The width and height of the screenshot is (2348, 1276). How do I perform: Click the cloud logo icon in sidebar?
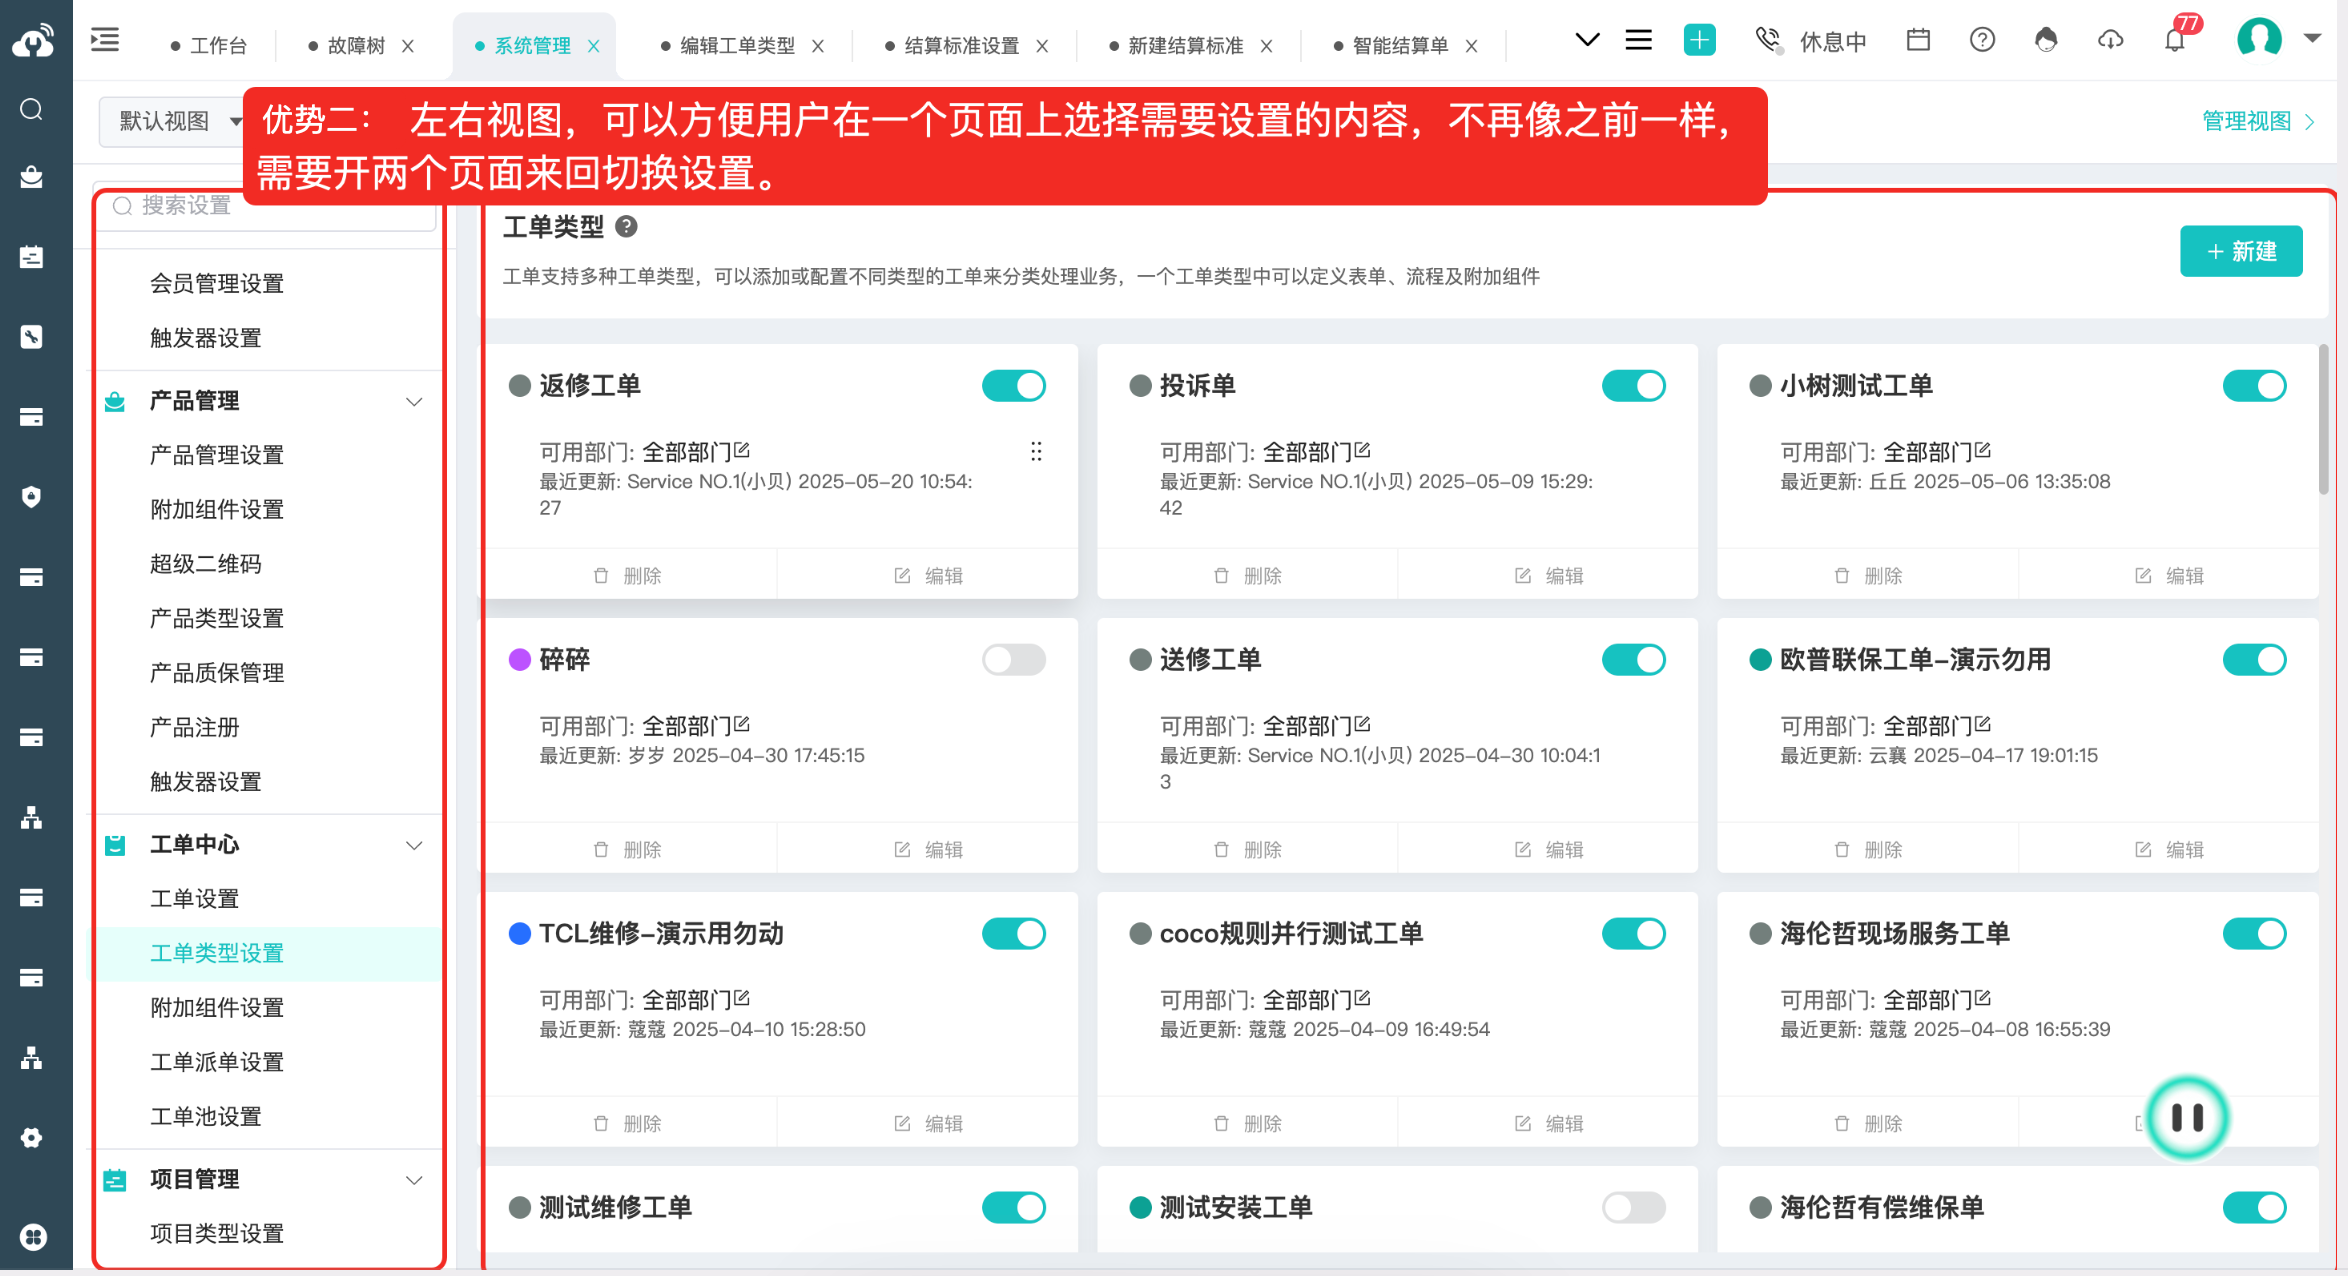33,40
